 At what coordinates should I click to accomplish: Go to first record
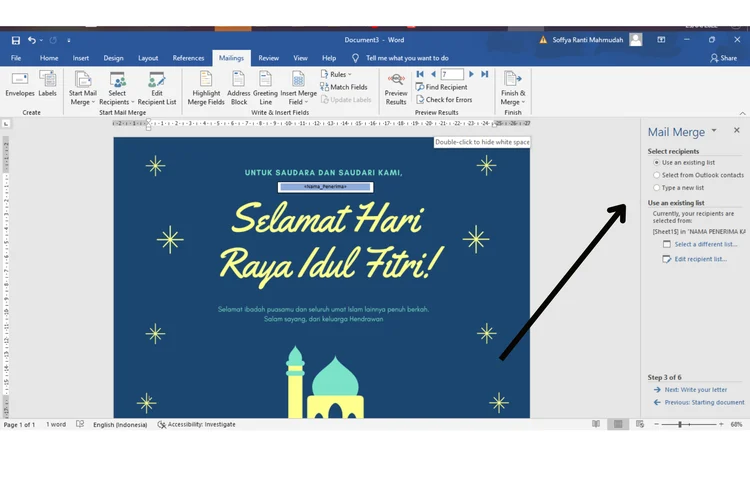[x=420, y=74]
